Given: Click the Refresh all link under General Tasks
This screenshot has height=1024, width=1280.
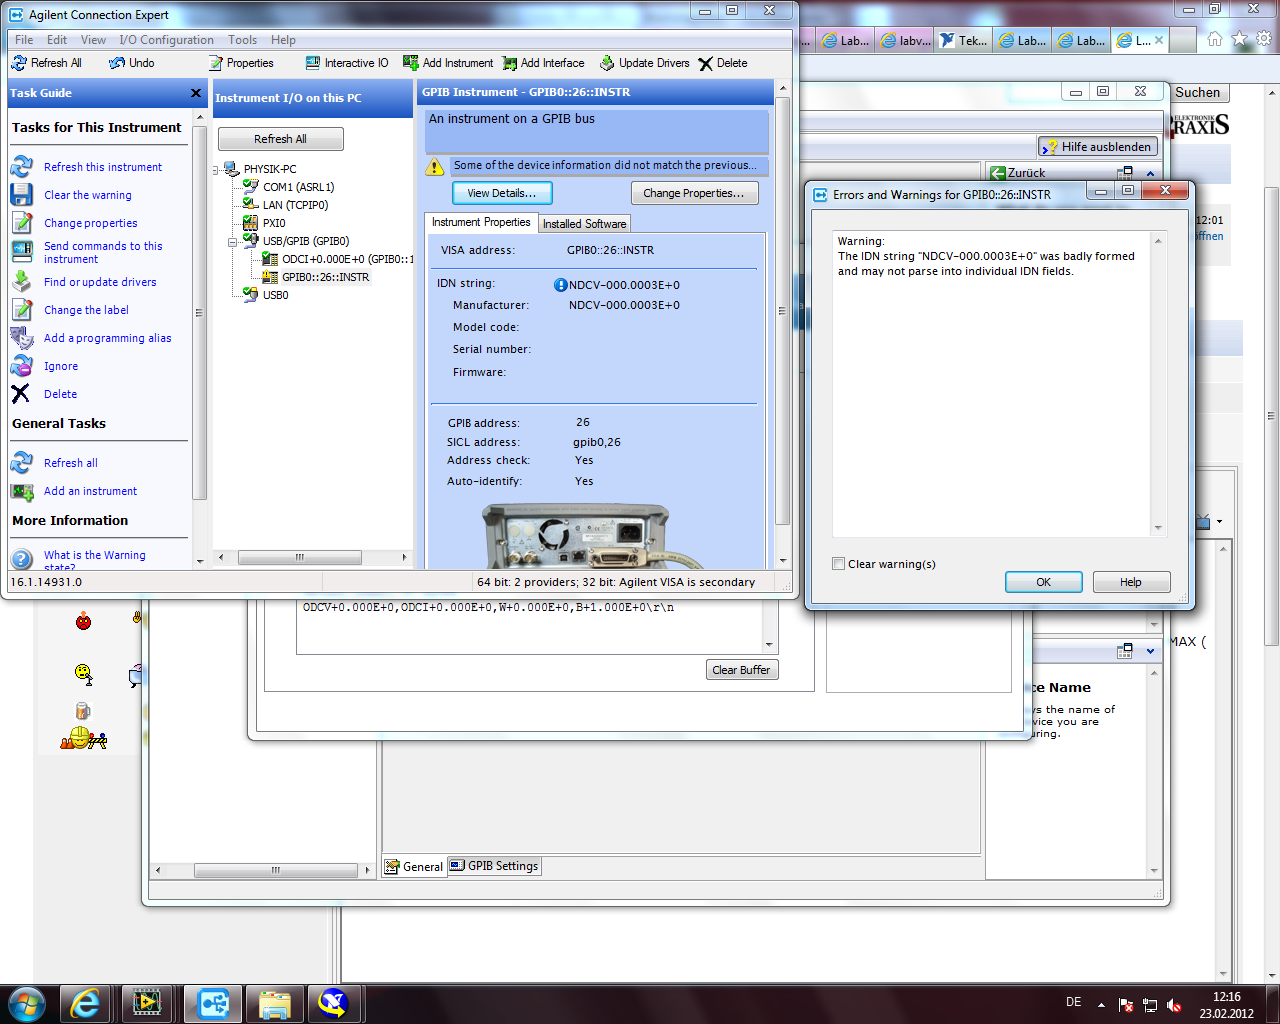Looking at the screenshot, I should (71, 463).
